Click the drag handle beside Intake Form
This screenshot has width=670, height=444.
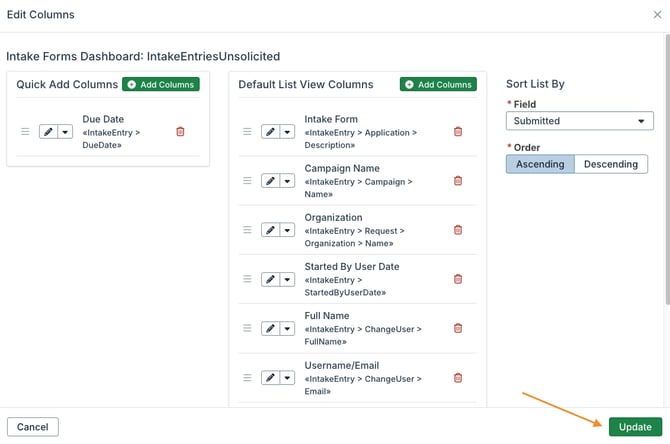tap(247, 131)
